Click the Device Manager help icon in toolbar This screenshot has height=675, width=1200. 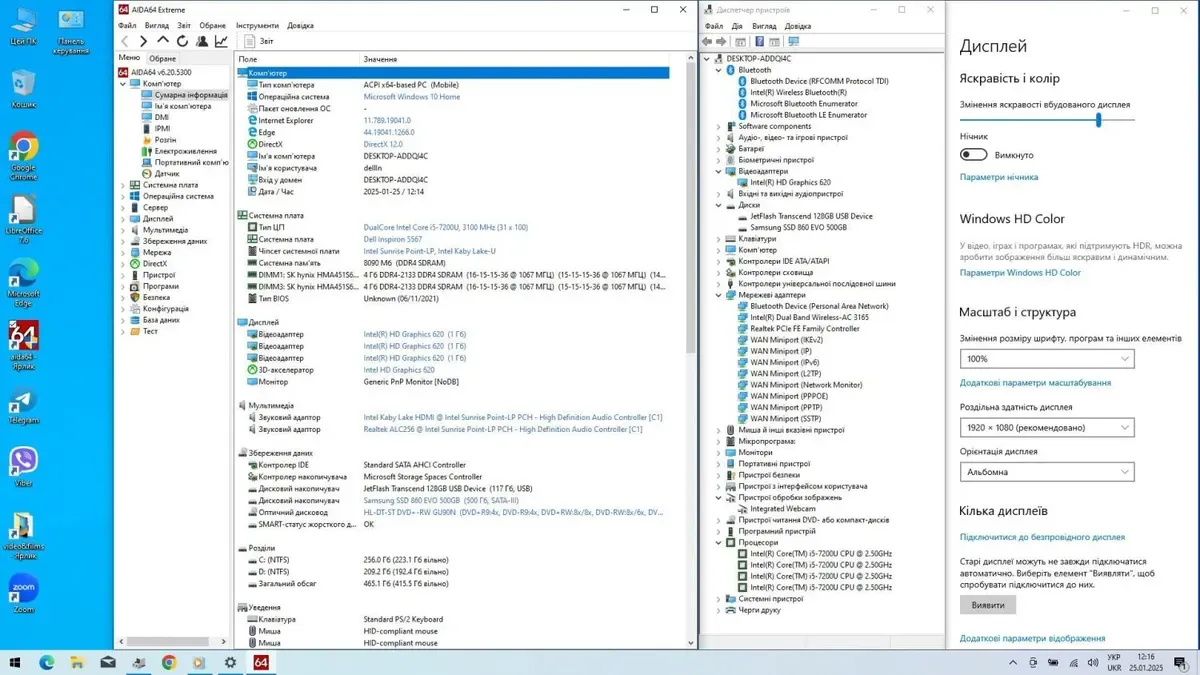pos(759,42)
